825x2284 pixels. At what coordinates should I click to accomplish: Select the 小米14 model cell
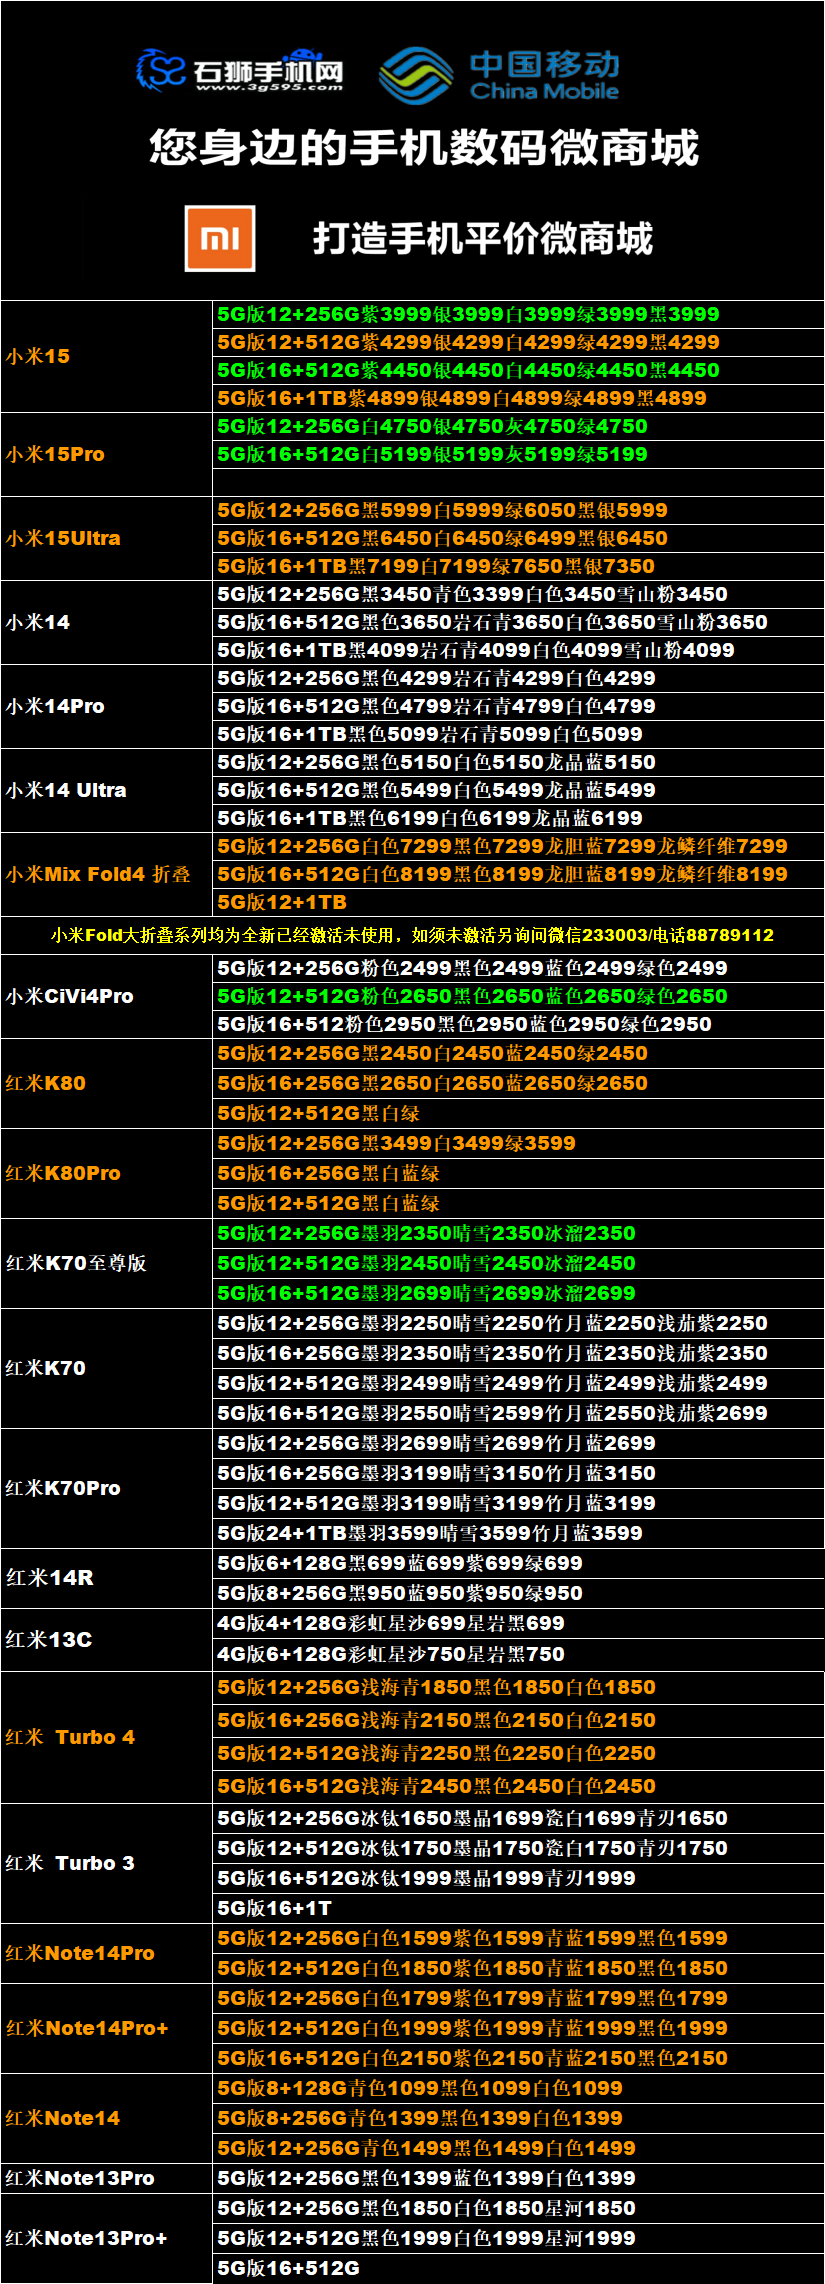pos(107,622)
